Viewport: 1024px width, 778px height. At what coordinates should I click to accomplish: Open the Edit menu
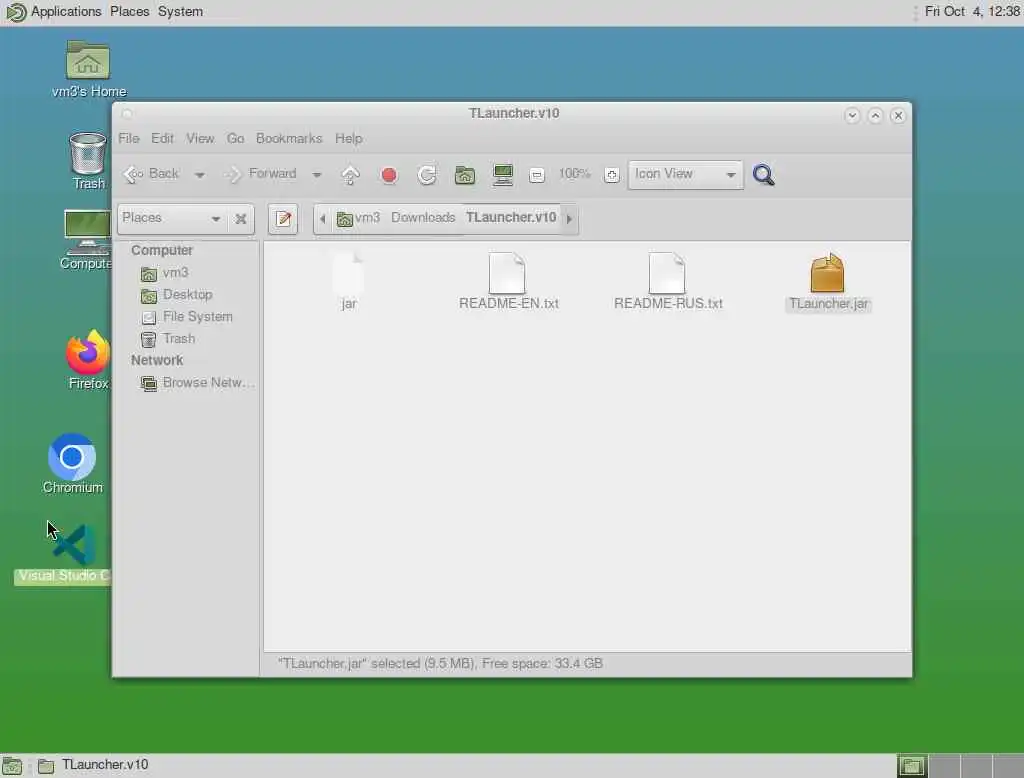point(163,138)
